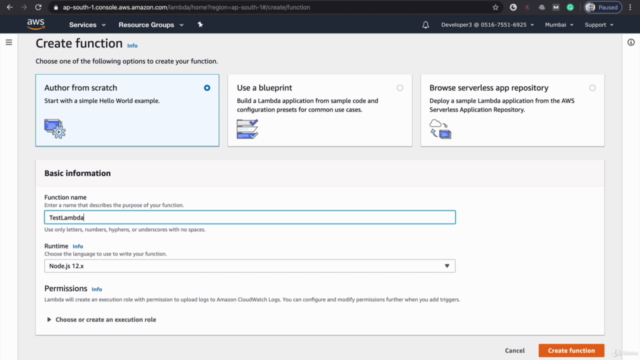This screenshot has height=360, width=640.
Task: Click the Paused profile button
Action: coord(602,7)
